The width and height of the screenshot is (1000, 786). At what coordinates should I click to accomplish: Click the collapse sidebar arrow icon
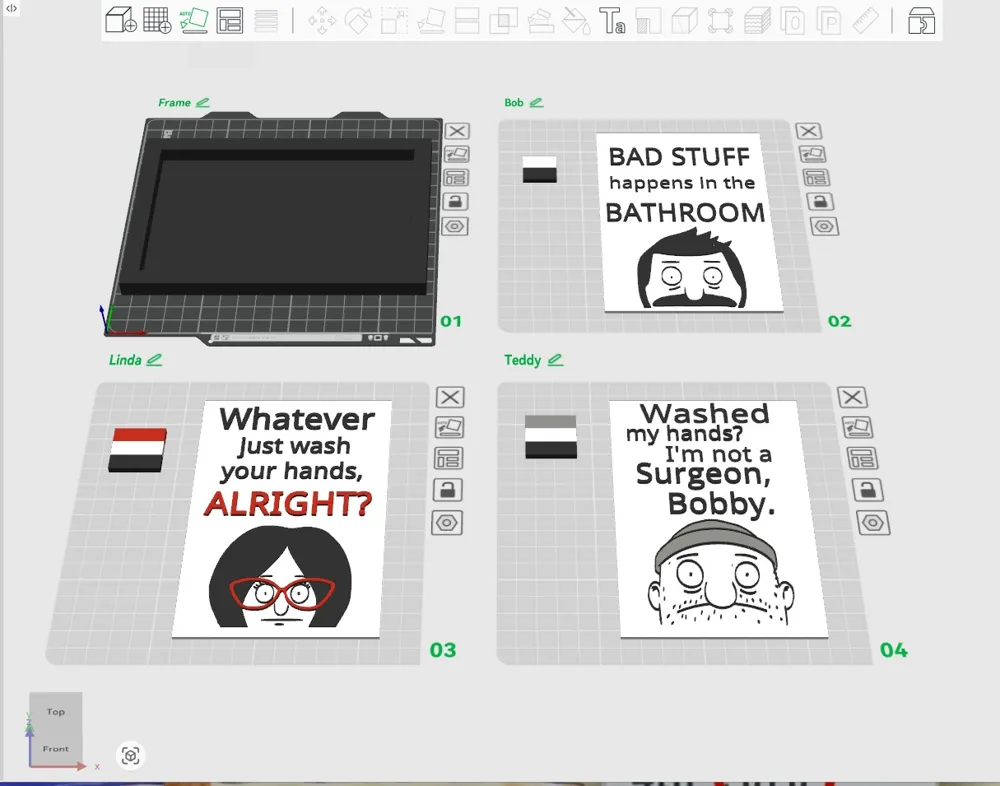(x=11, y=8)
